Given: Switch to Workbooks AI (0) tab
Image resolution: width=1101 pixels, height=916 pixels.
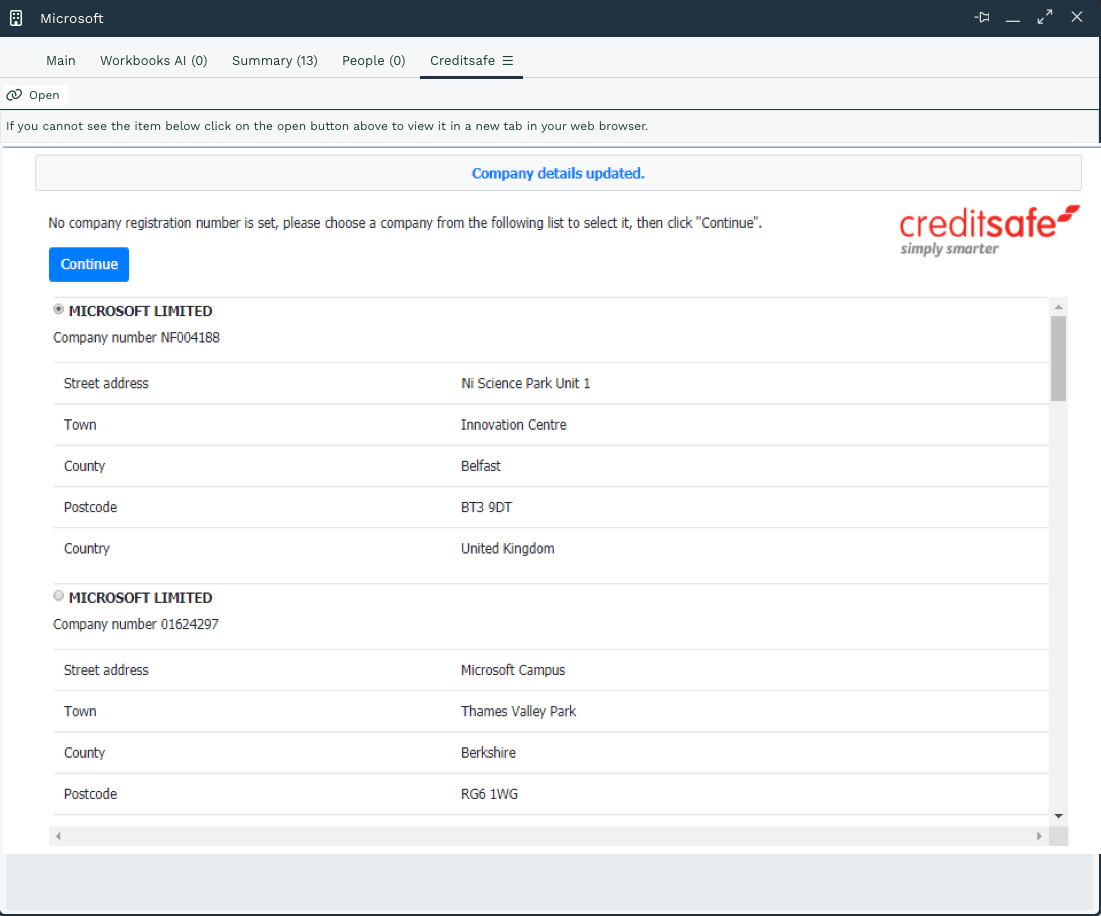Looking at the screenshot, I should 154,60.
